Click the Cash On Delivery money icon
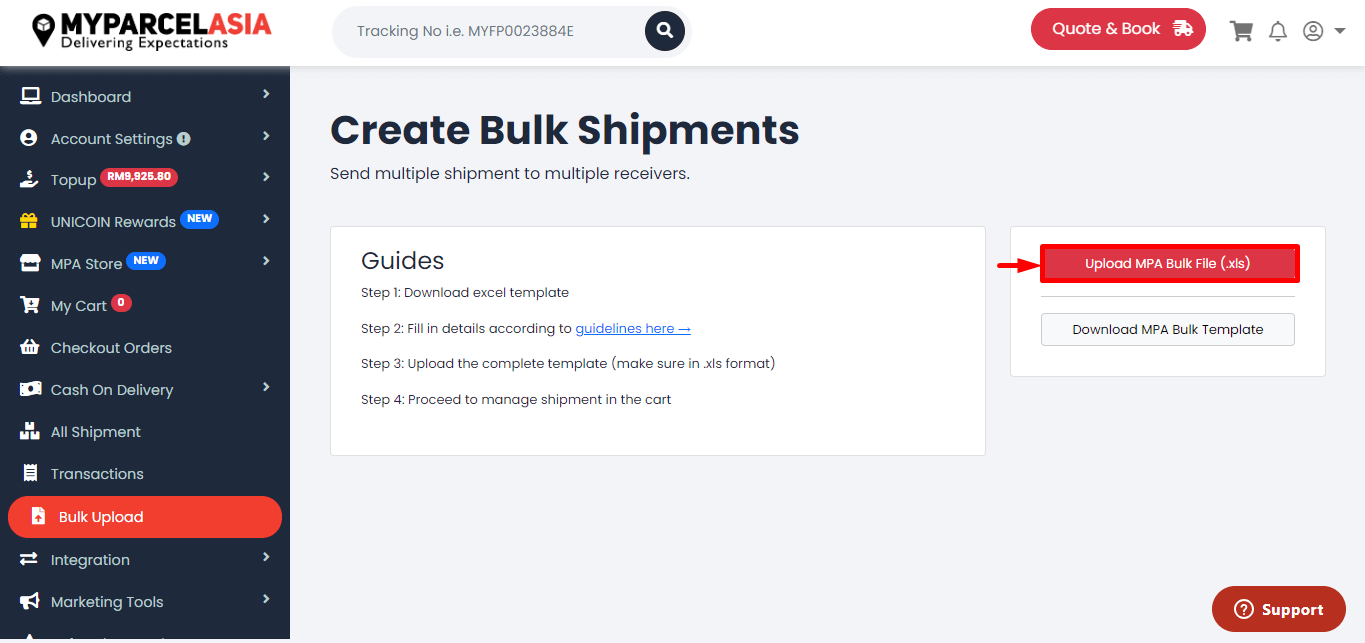This screenshot has height=643, width=1365. click(30, 389)
